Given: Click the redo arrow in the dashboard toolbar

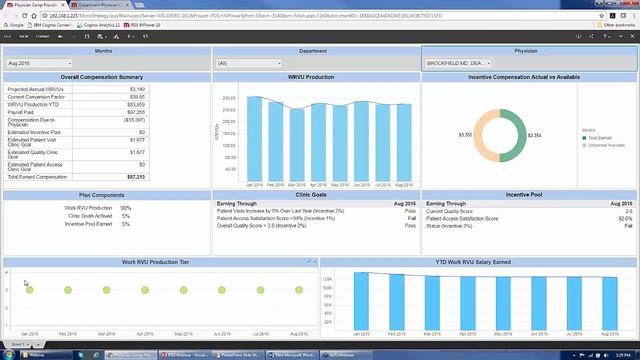Looking at the screenshot, I should pyautogui.click(x=74, y=37).
